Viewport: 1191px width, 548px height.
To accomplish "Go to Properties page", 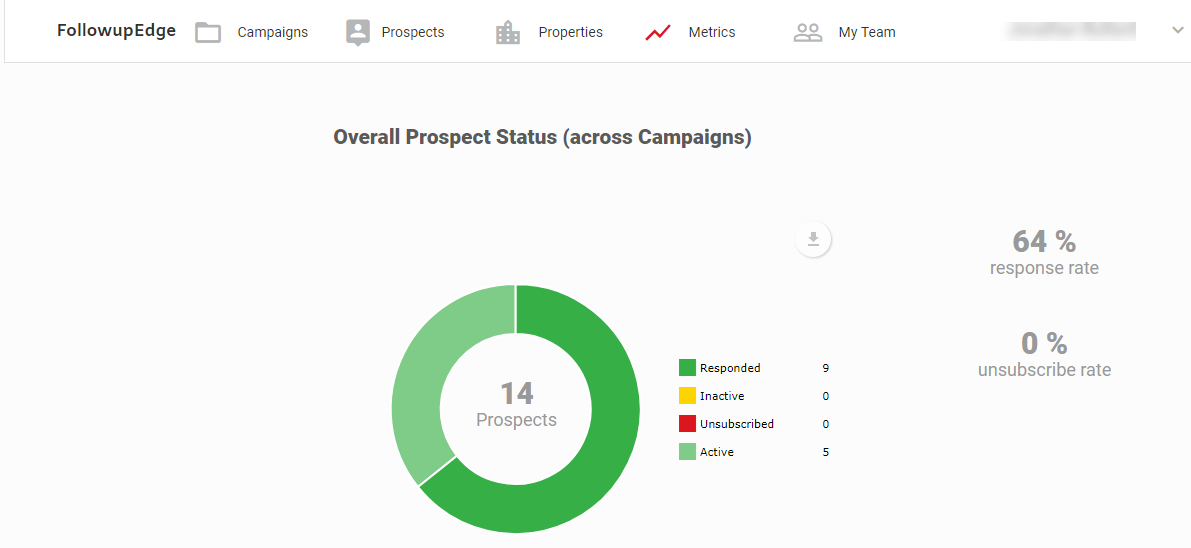I will [570, 33].
